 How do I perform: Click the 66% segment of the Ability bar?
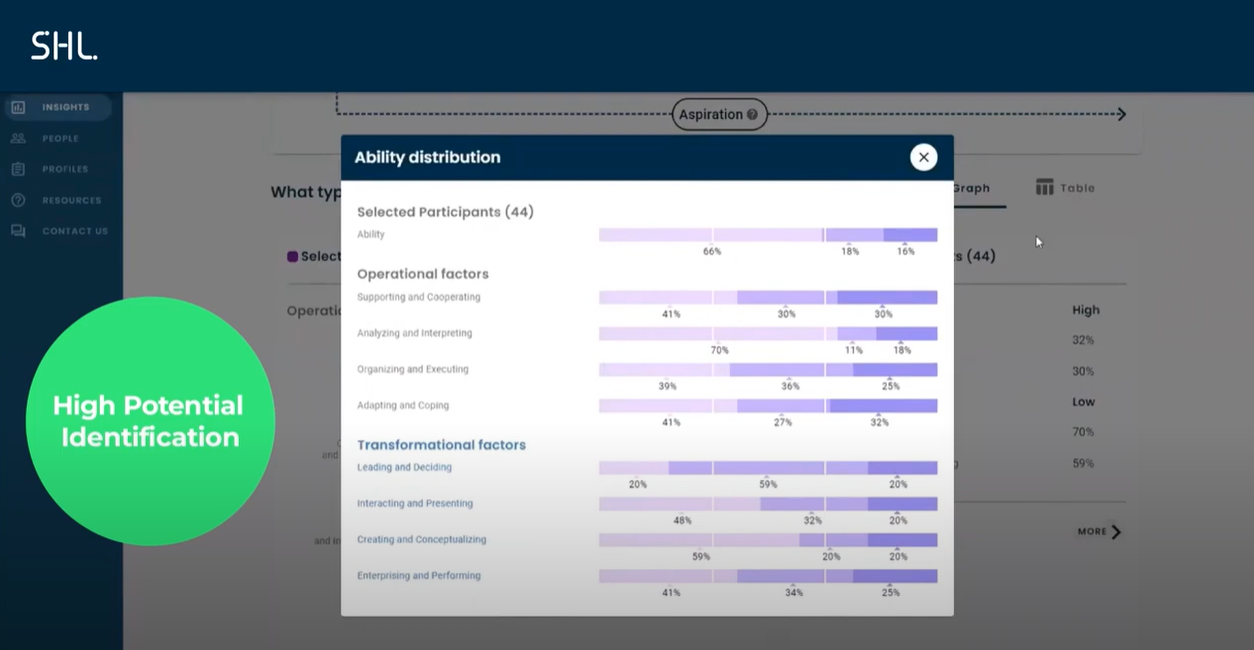pyautogui.click(x=712, y=233)
